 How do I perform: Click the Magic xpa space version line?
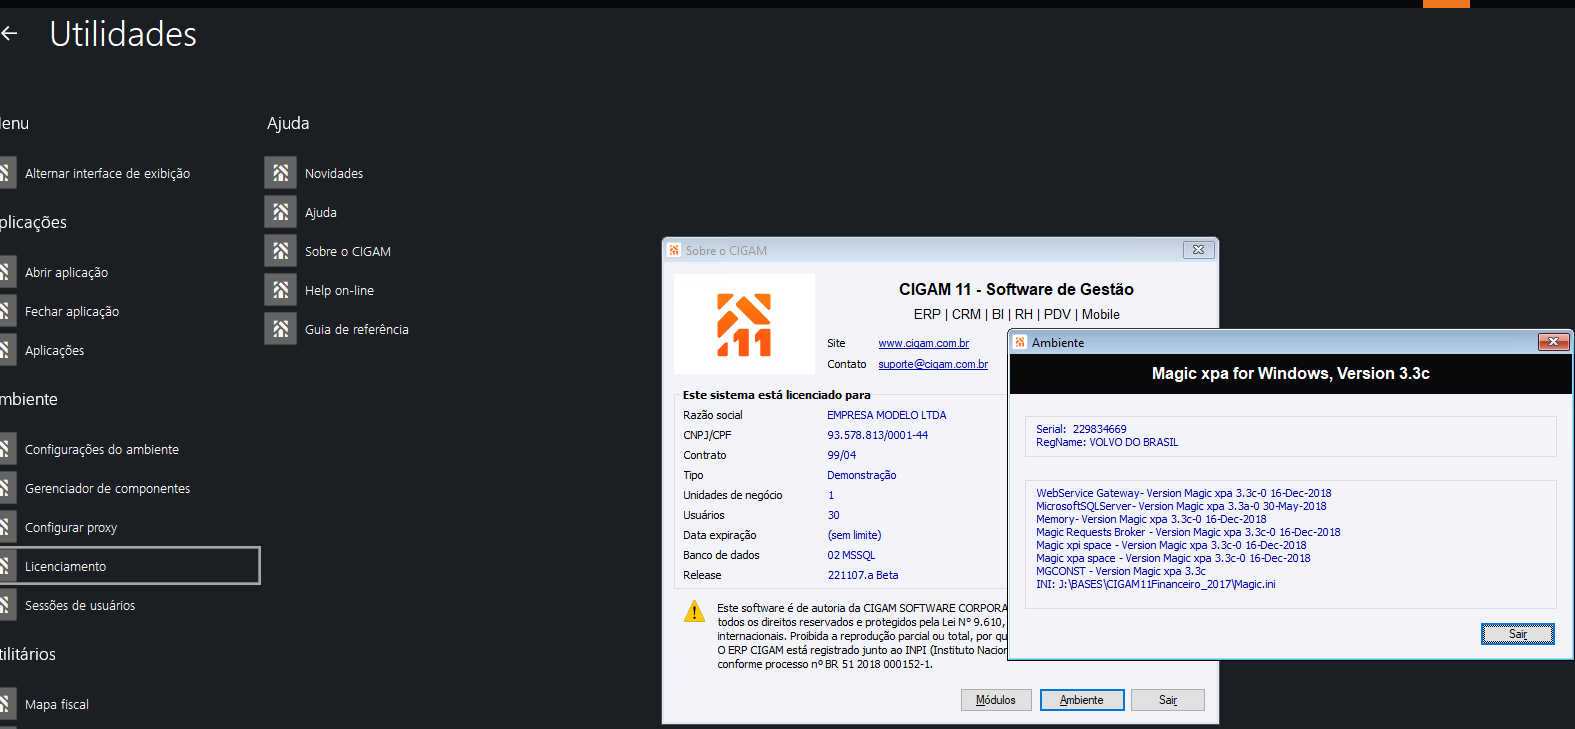(1173, 558)
